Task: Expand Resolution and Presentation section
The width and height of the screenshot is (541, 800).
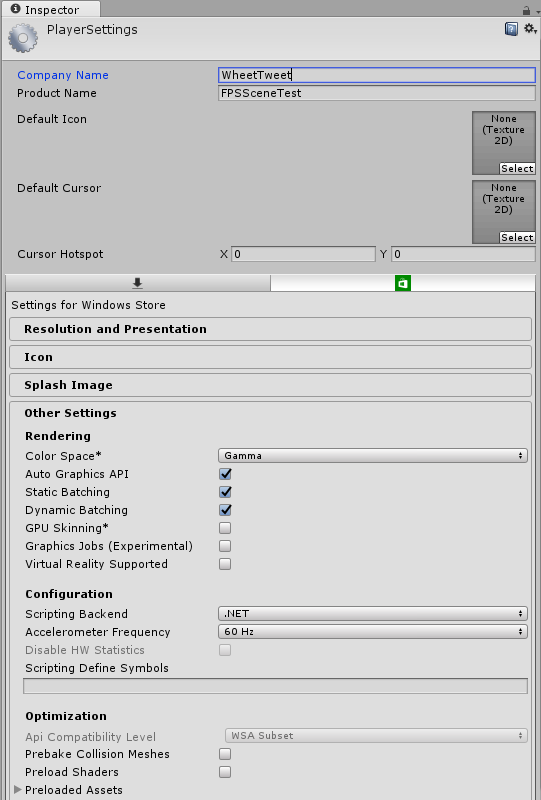Action: point(270,329)
